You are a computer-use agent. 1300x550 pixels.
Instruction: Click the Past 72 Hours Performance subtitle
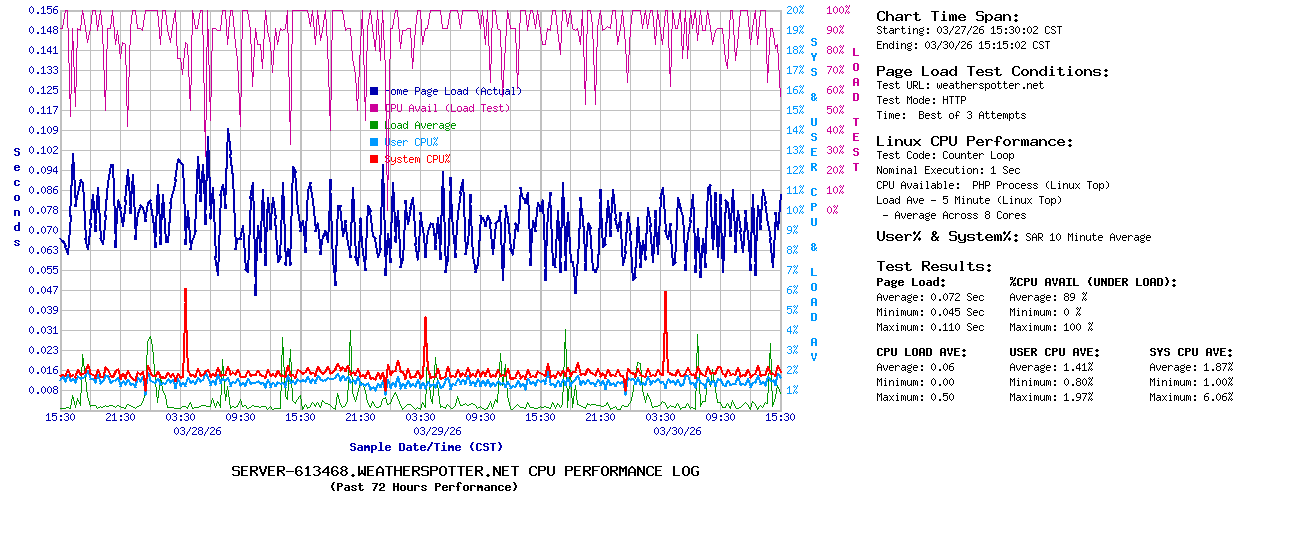(424, 487)
